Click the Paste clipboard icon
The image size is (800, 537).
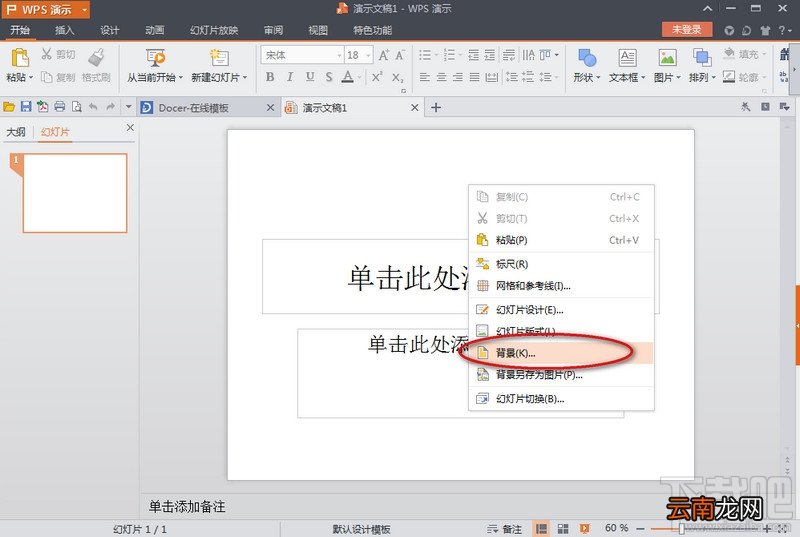20,58
